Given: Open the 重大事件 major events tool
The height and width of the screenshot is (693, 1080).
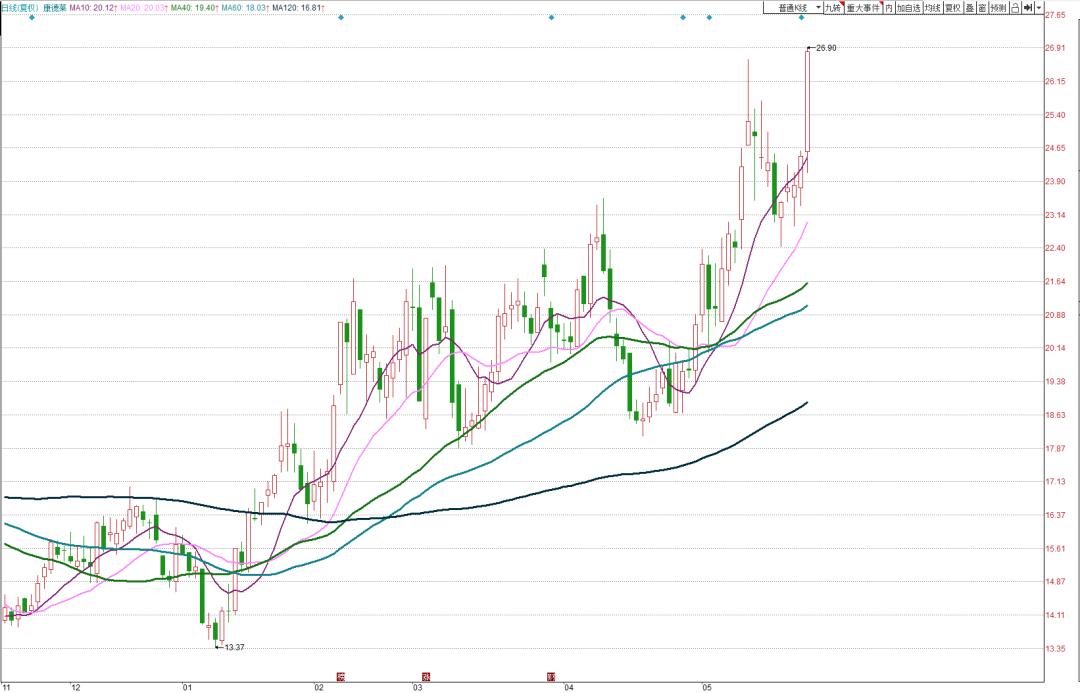Looking at the screenshot, I should pyautogui.click(x=862, y=5).
